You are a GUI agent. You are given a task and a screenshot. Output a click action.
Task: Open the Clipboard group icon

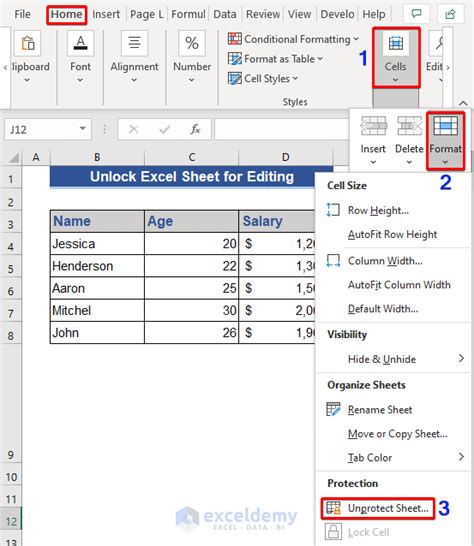coord(28,44)
